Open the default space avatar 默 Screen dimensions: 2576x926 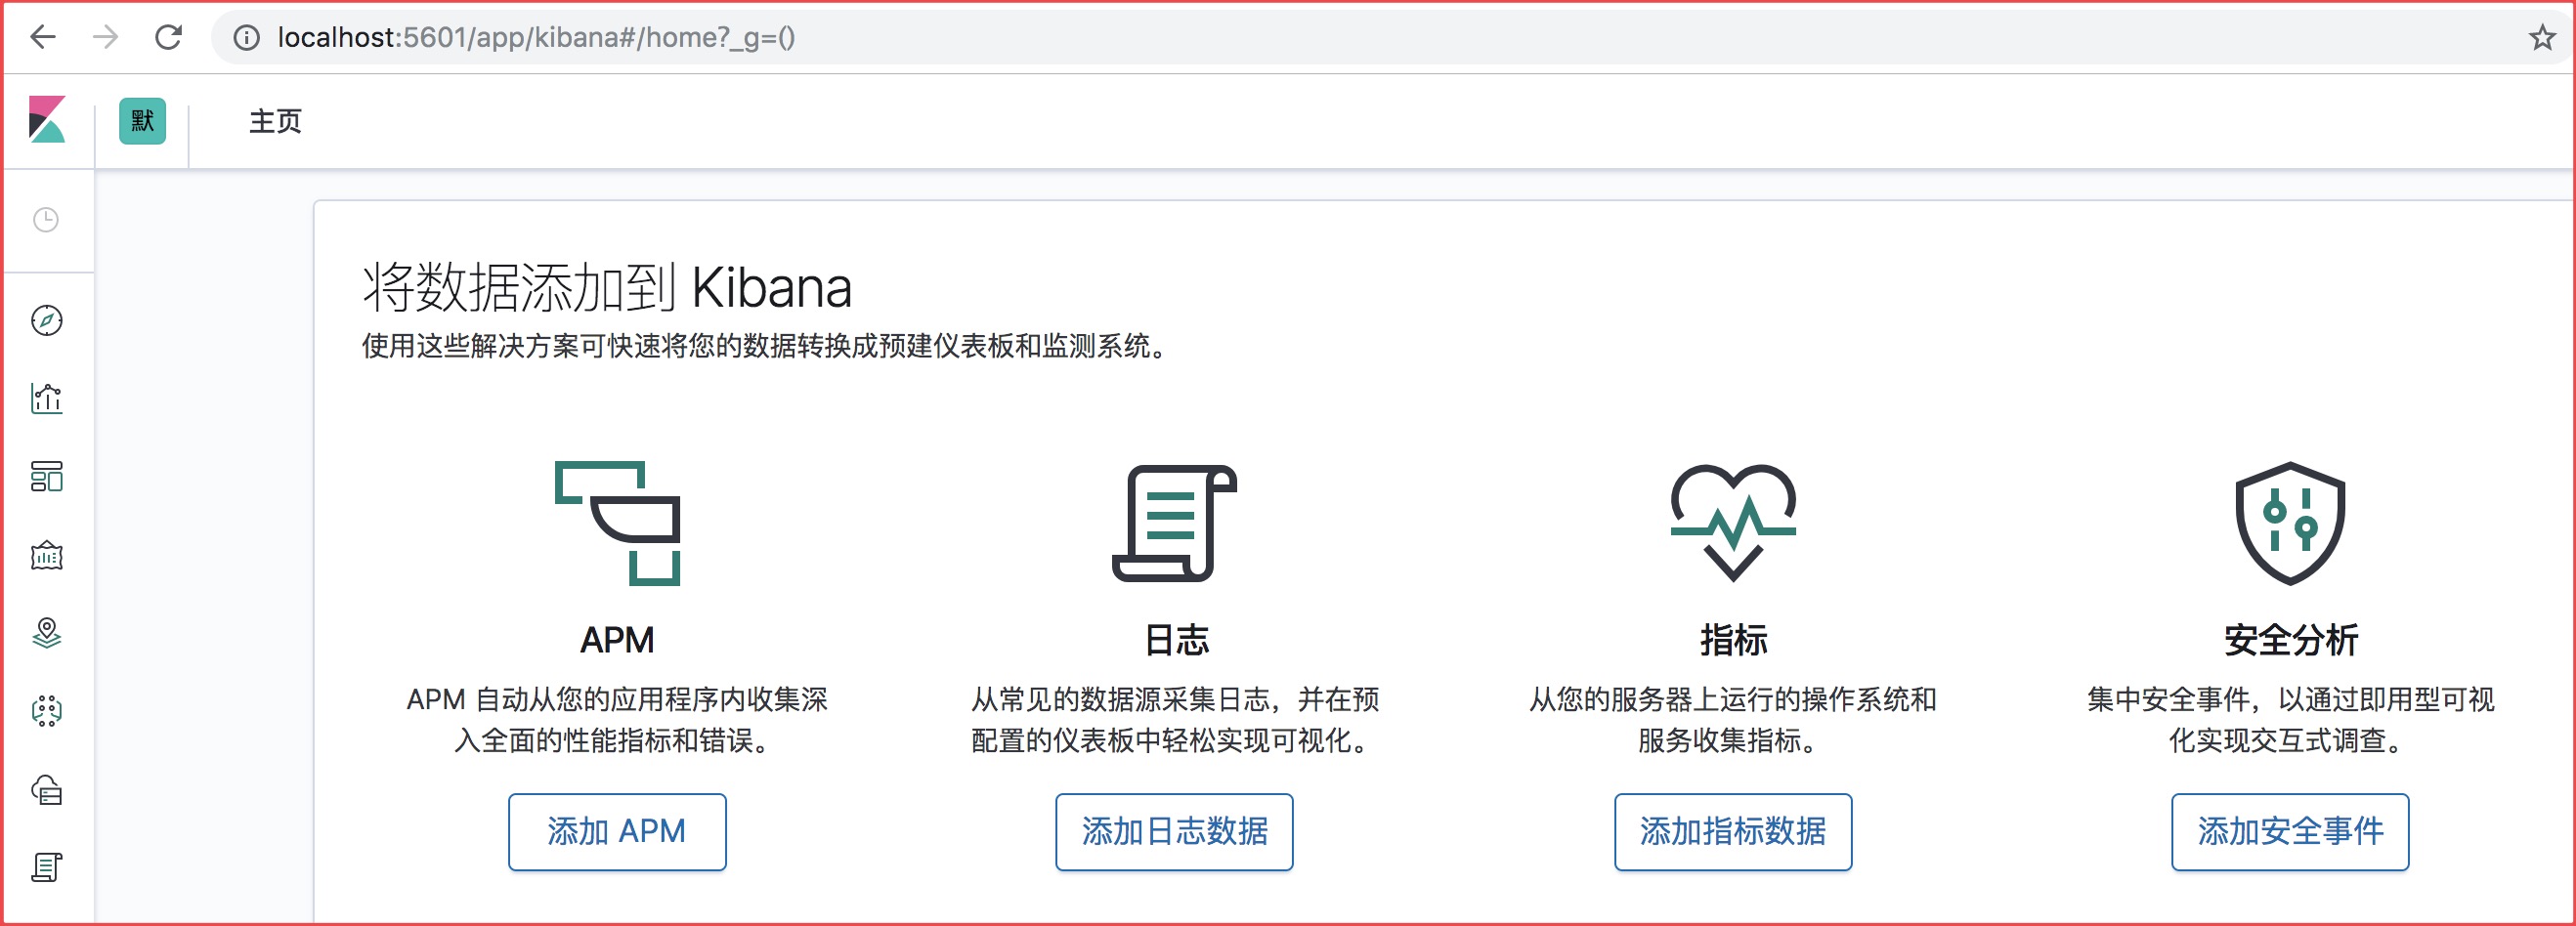point(142,121)
